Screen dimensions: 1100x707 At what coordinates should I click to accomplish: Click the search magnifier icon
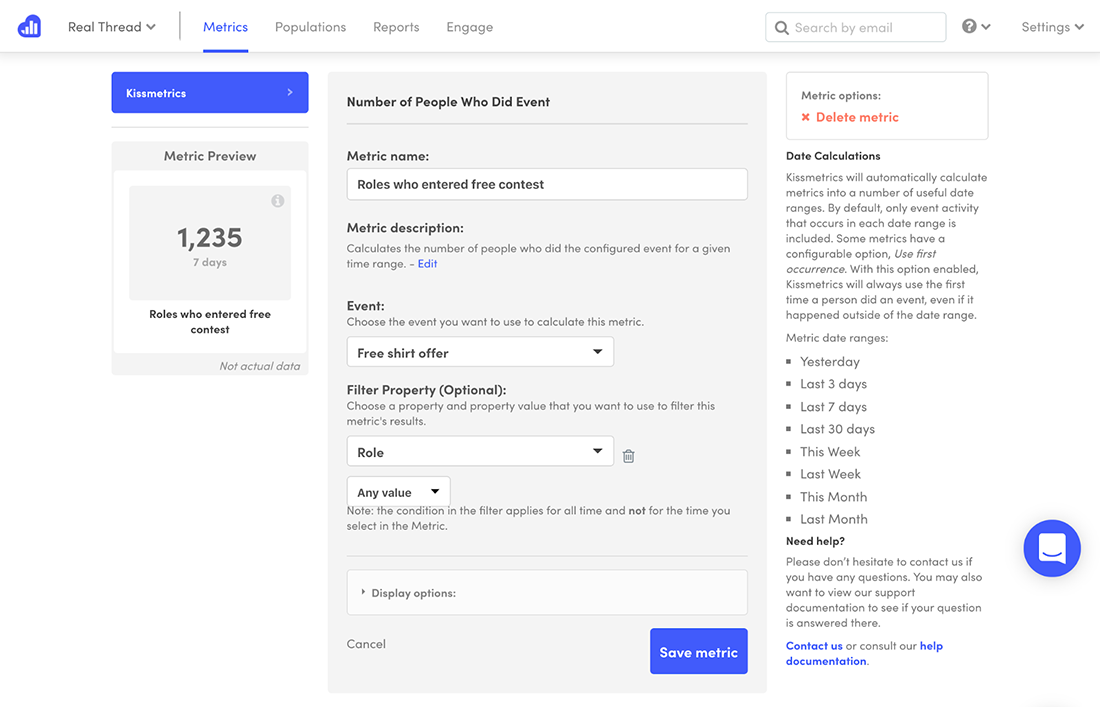(781, 28)
